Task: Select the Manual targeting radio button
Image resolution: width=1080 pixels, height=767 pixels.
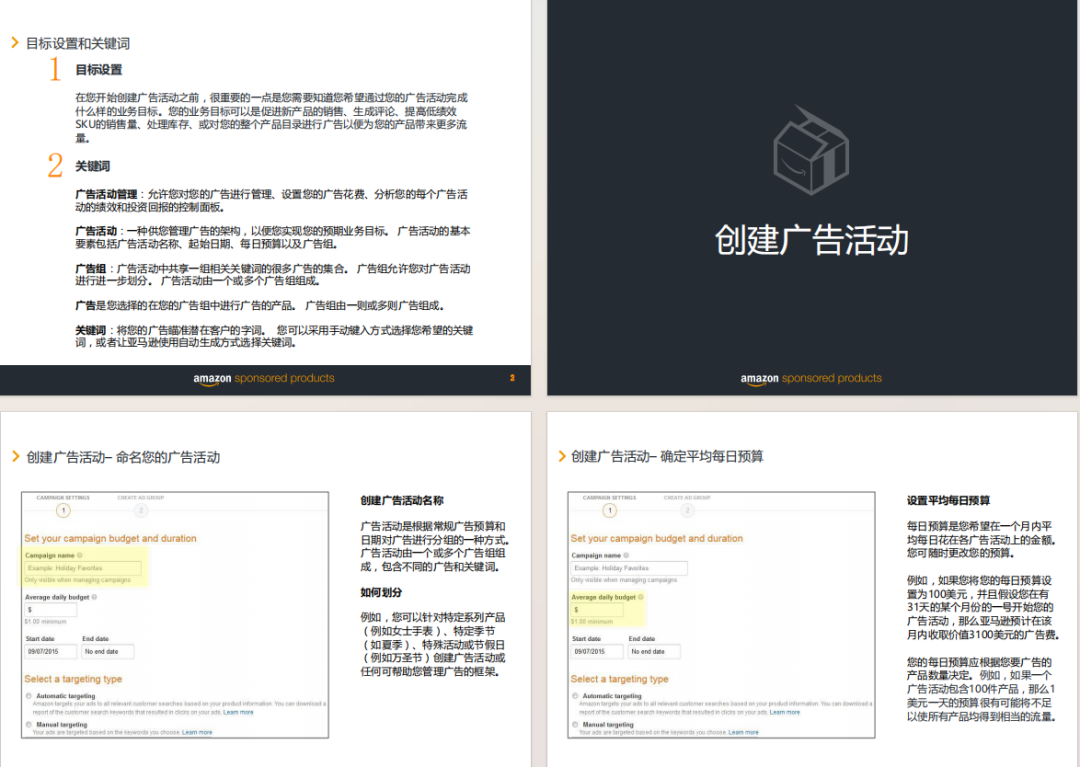Action: coord(29,723)
